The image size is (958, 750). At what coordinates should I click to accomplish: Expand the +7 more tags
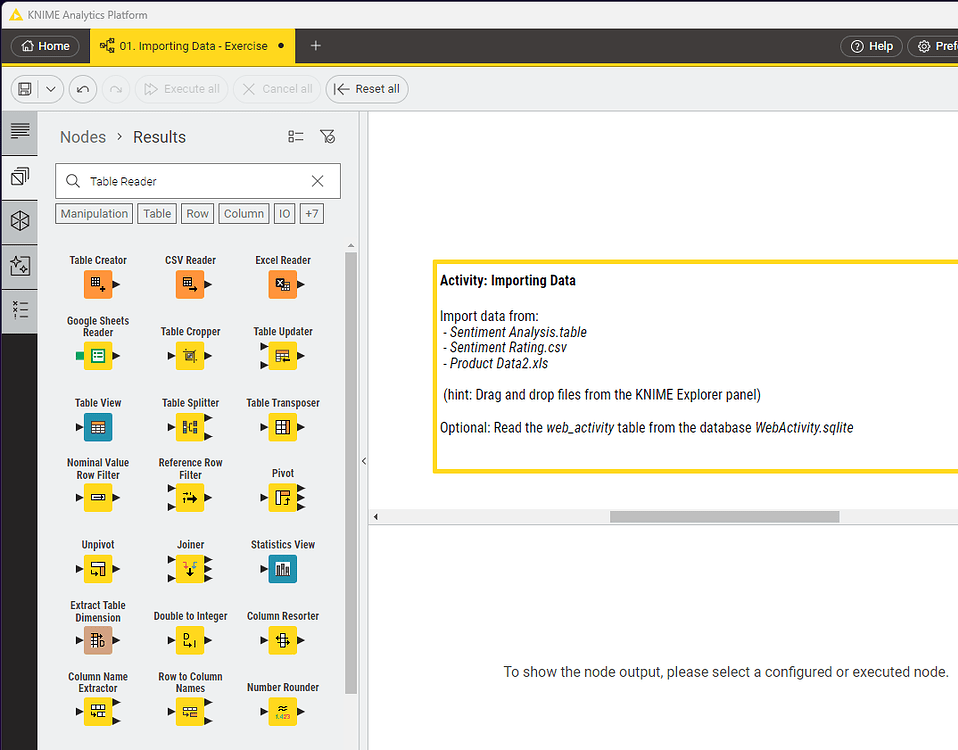(x=312, y=213)
